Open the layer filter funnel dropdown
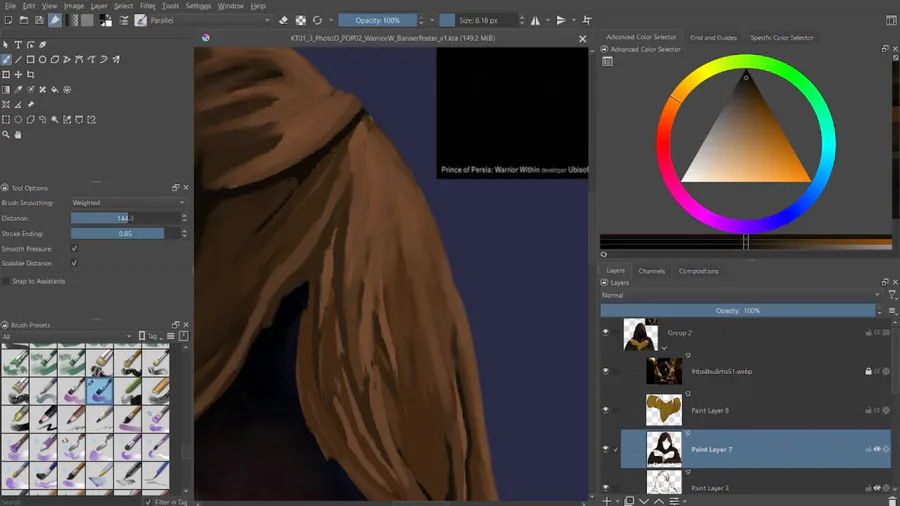Image resolution: width=900 pixels, height=506 pixels. click(x=893, y=295)
